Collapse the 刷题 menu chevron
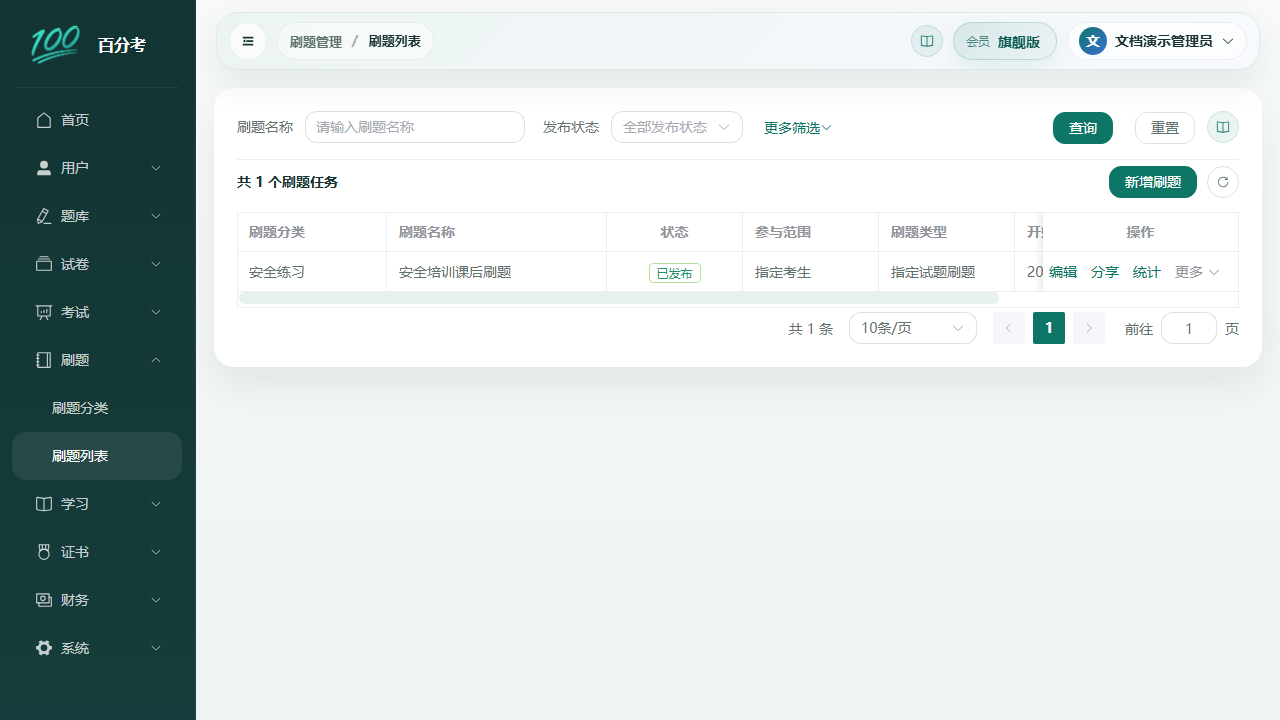Viewport: 1280px width, 720px height. (x=156, y=360)
